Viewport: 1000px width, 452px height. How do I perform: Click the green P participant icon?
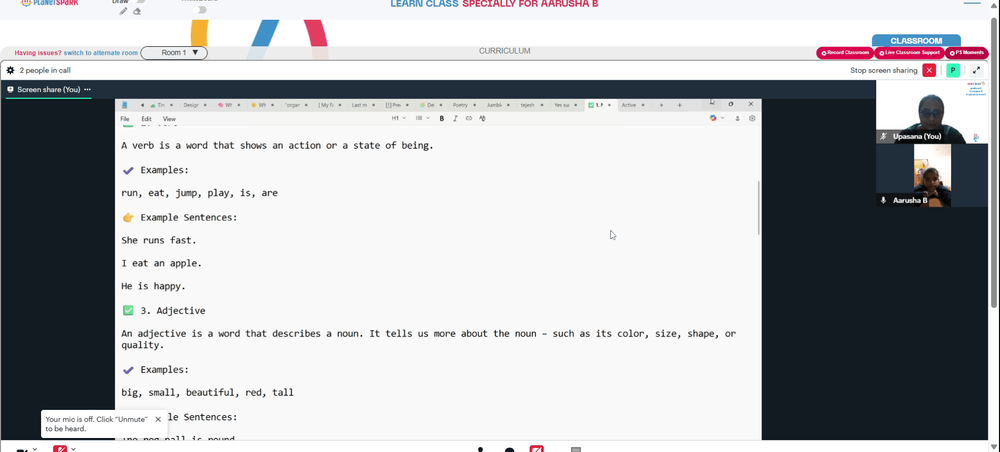click(x=953, y=70)
